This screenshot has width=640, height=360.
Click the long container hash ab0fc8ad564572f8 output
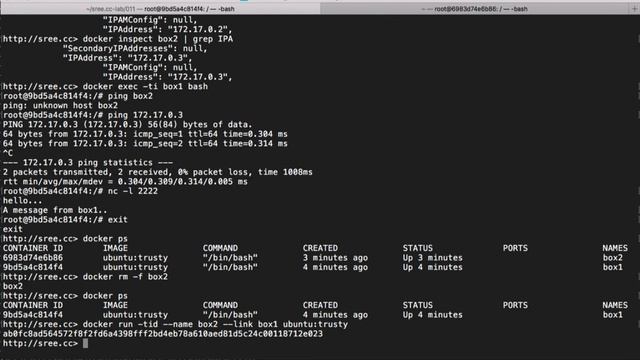point(162,334)
